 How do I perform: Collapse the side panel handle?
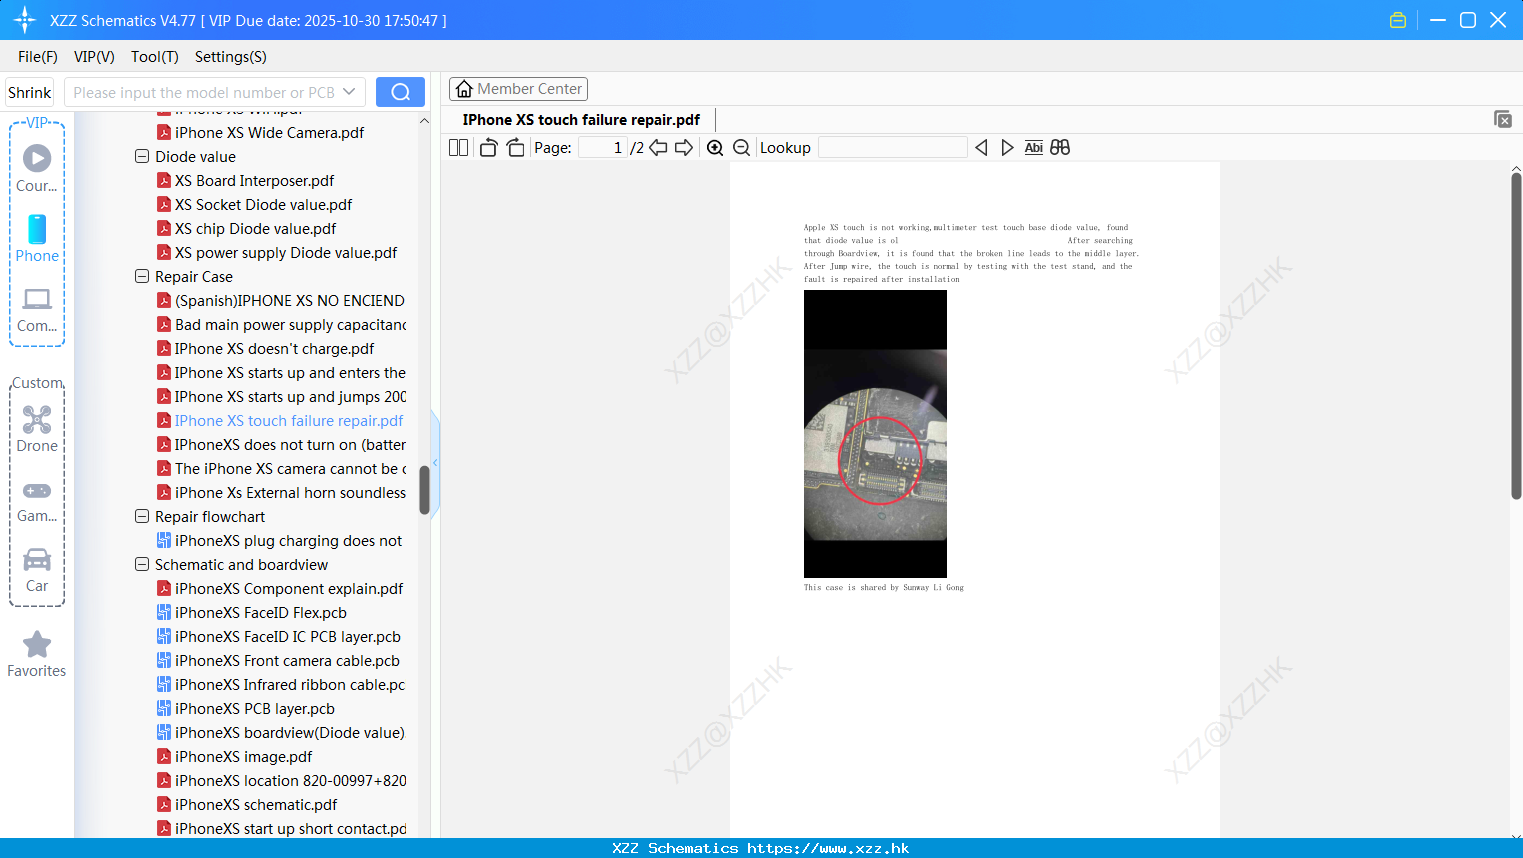(435, 463)
